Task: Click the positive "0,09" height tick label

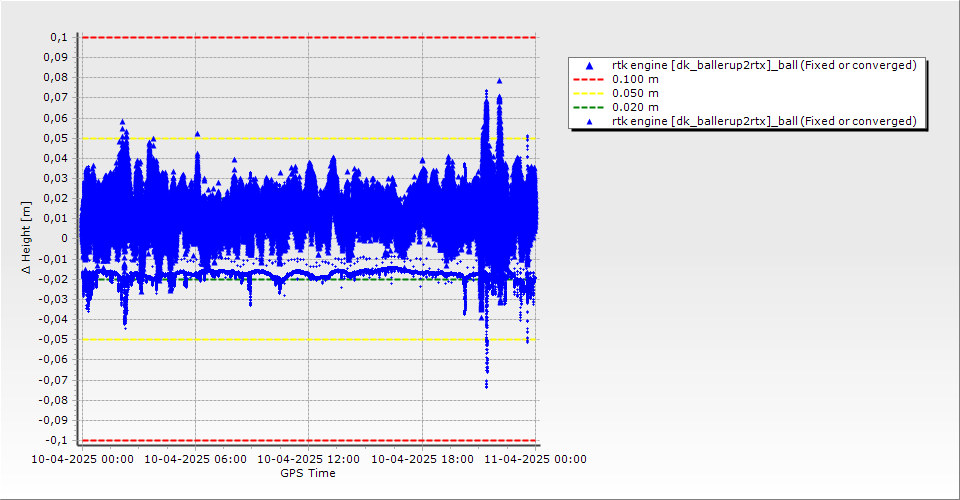Action: coord(56,58)
